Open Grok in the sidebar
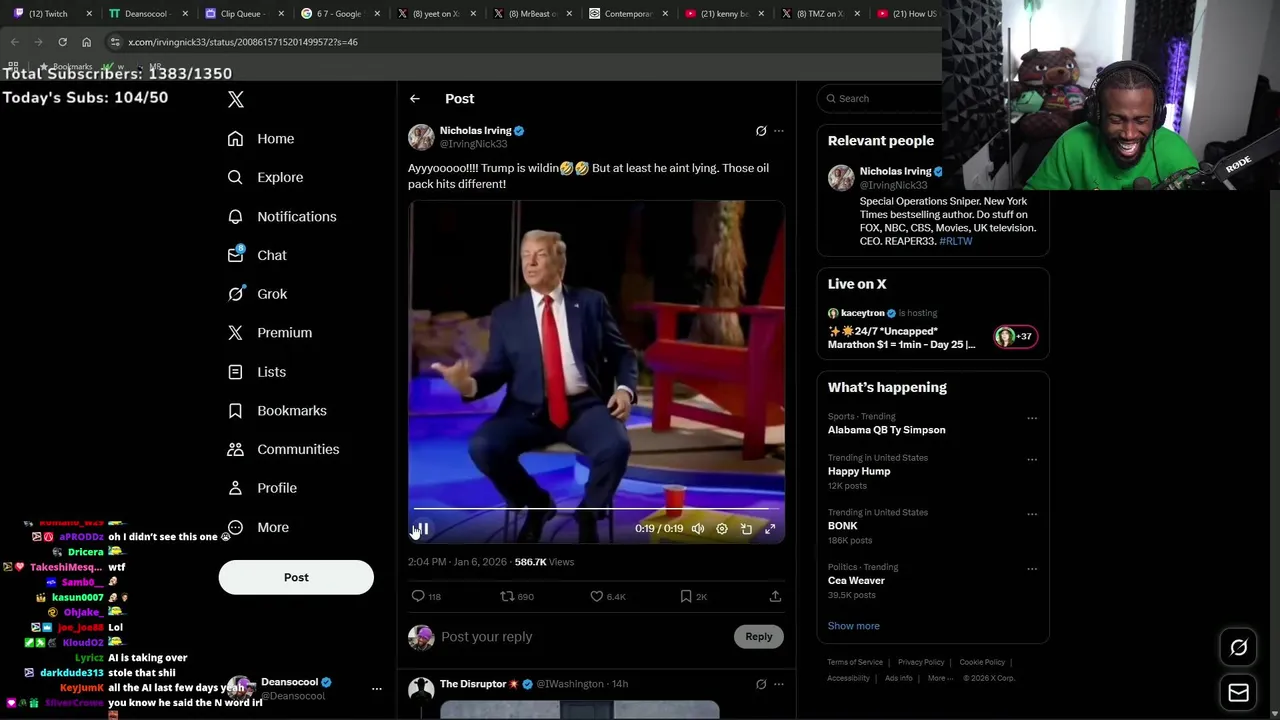This screenshot has width=1280, height=720. (257, 294)
